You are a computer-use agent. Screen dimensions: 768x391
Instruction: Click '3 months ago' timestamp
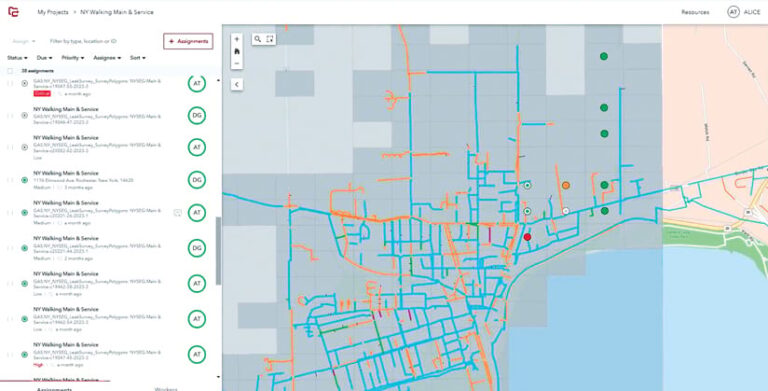pyautogui.click(x=78, y=188)
